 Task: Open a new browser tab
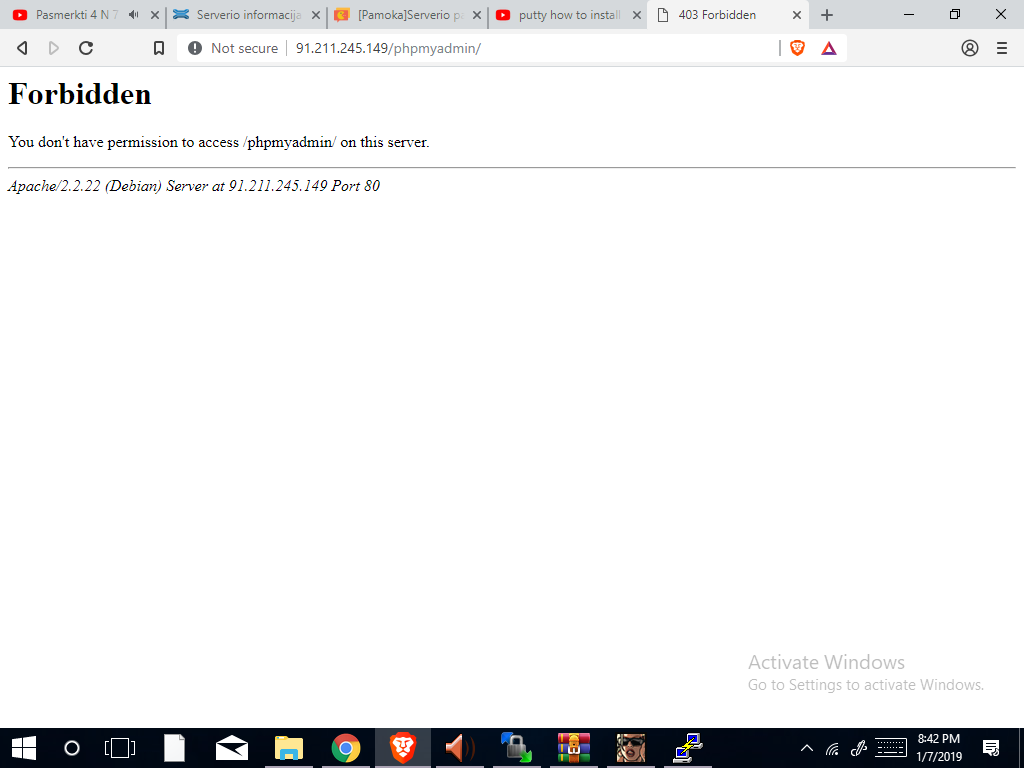[827, 15]
